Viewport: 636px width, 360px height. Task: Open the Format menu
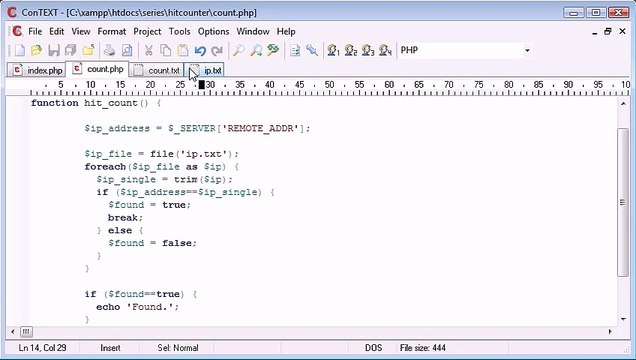tap(112, 31)
